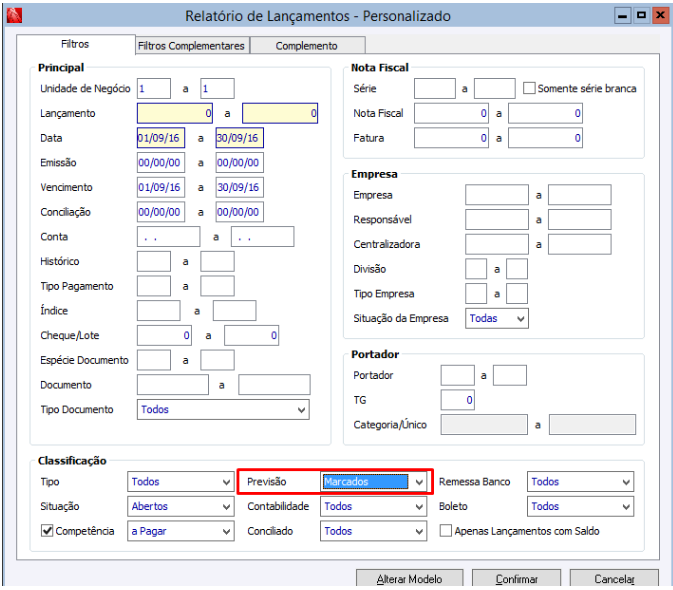Viewport: 673px width, 590px height.
Task: Expand the Previsão dropdown showing Marcados
Action: coord(373,481)
